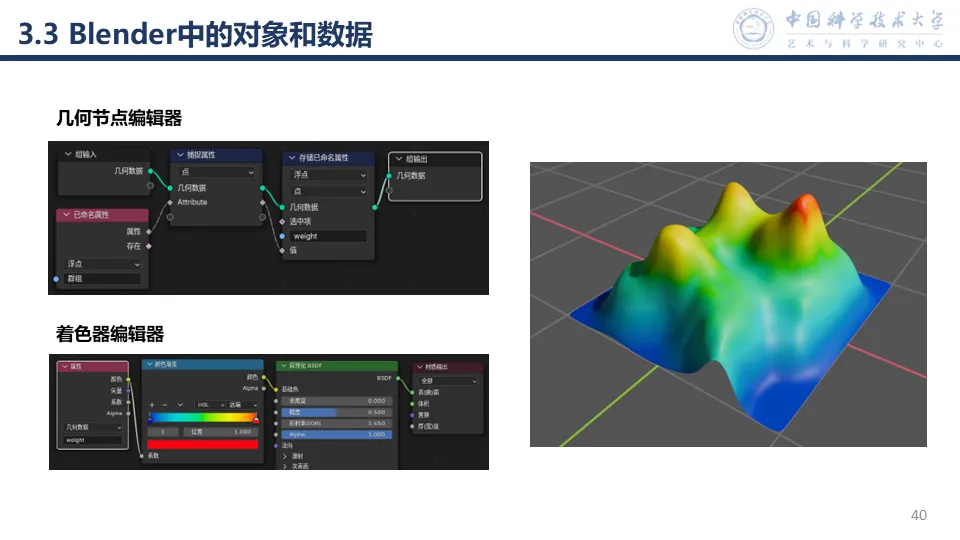Collapse the 组输出 node chevron

click(399, 159)
